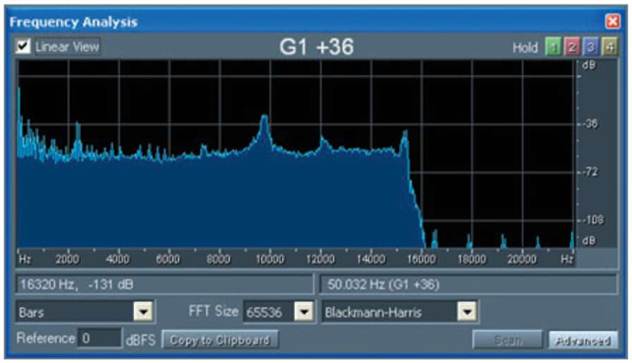Click the G1 +36 note label
Image resolution: width=632 pixels, height=363 pixels.
[x=317, y=47]
